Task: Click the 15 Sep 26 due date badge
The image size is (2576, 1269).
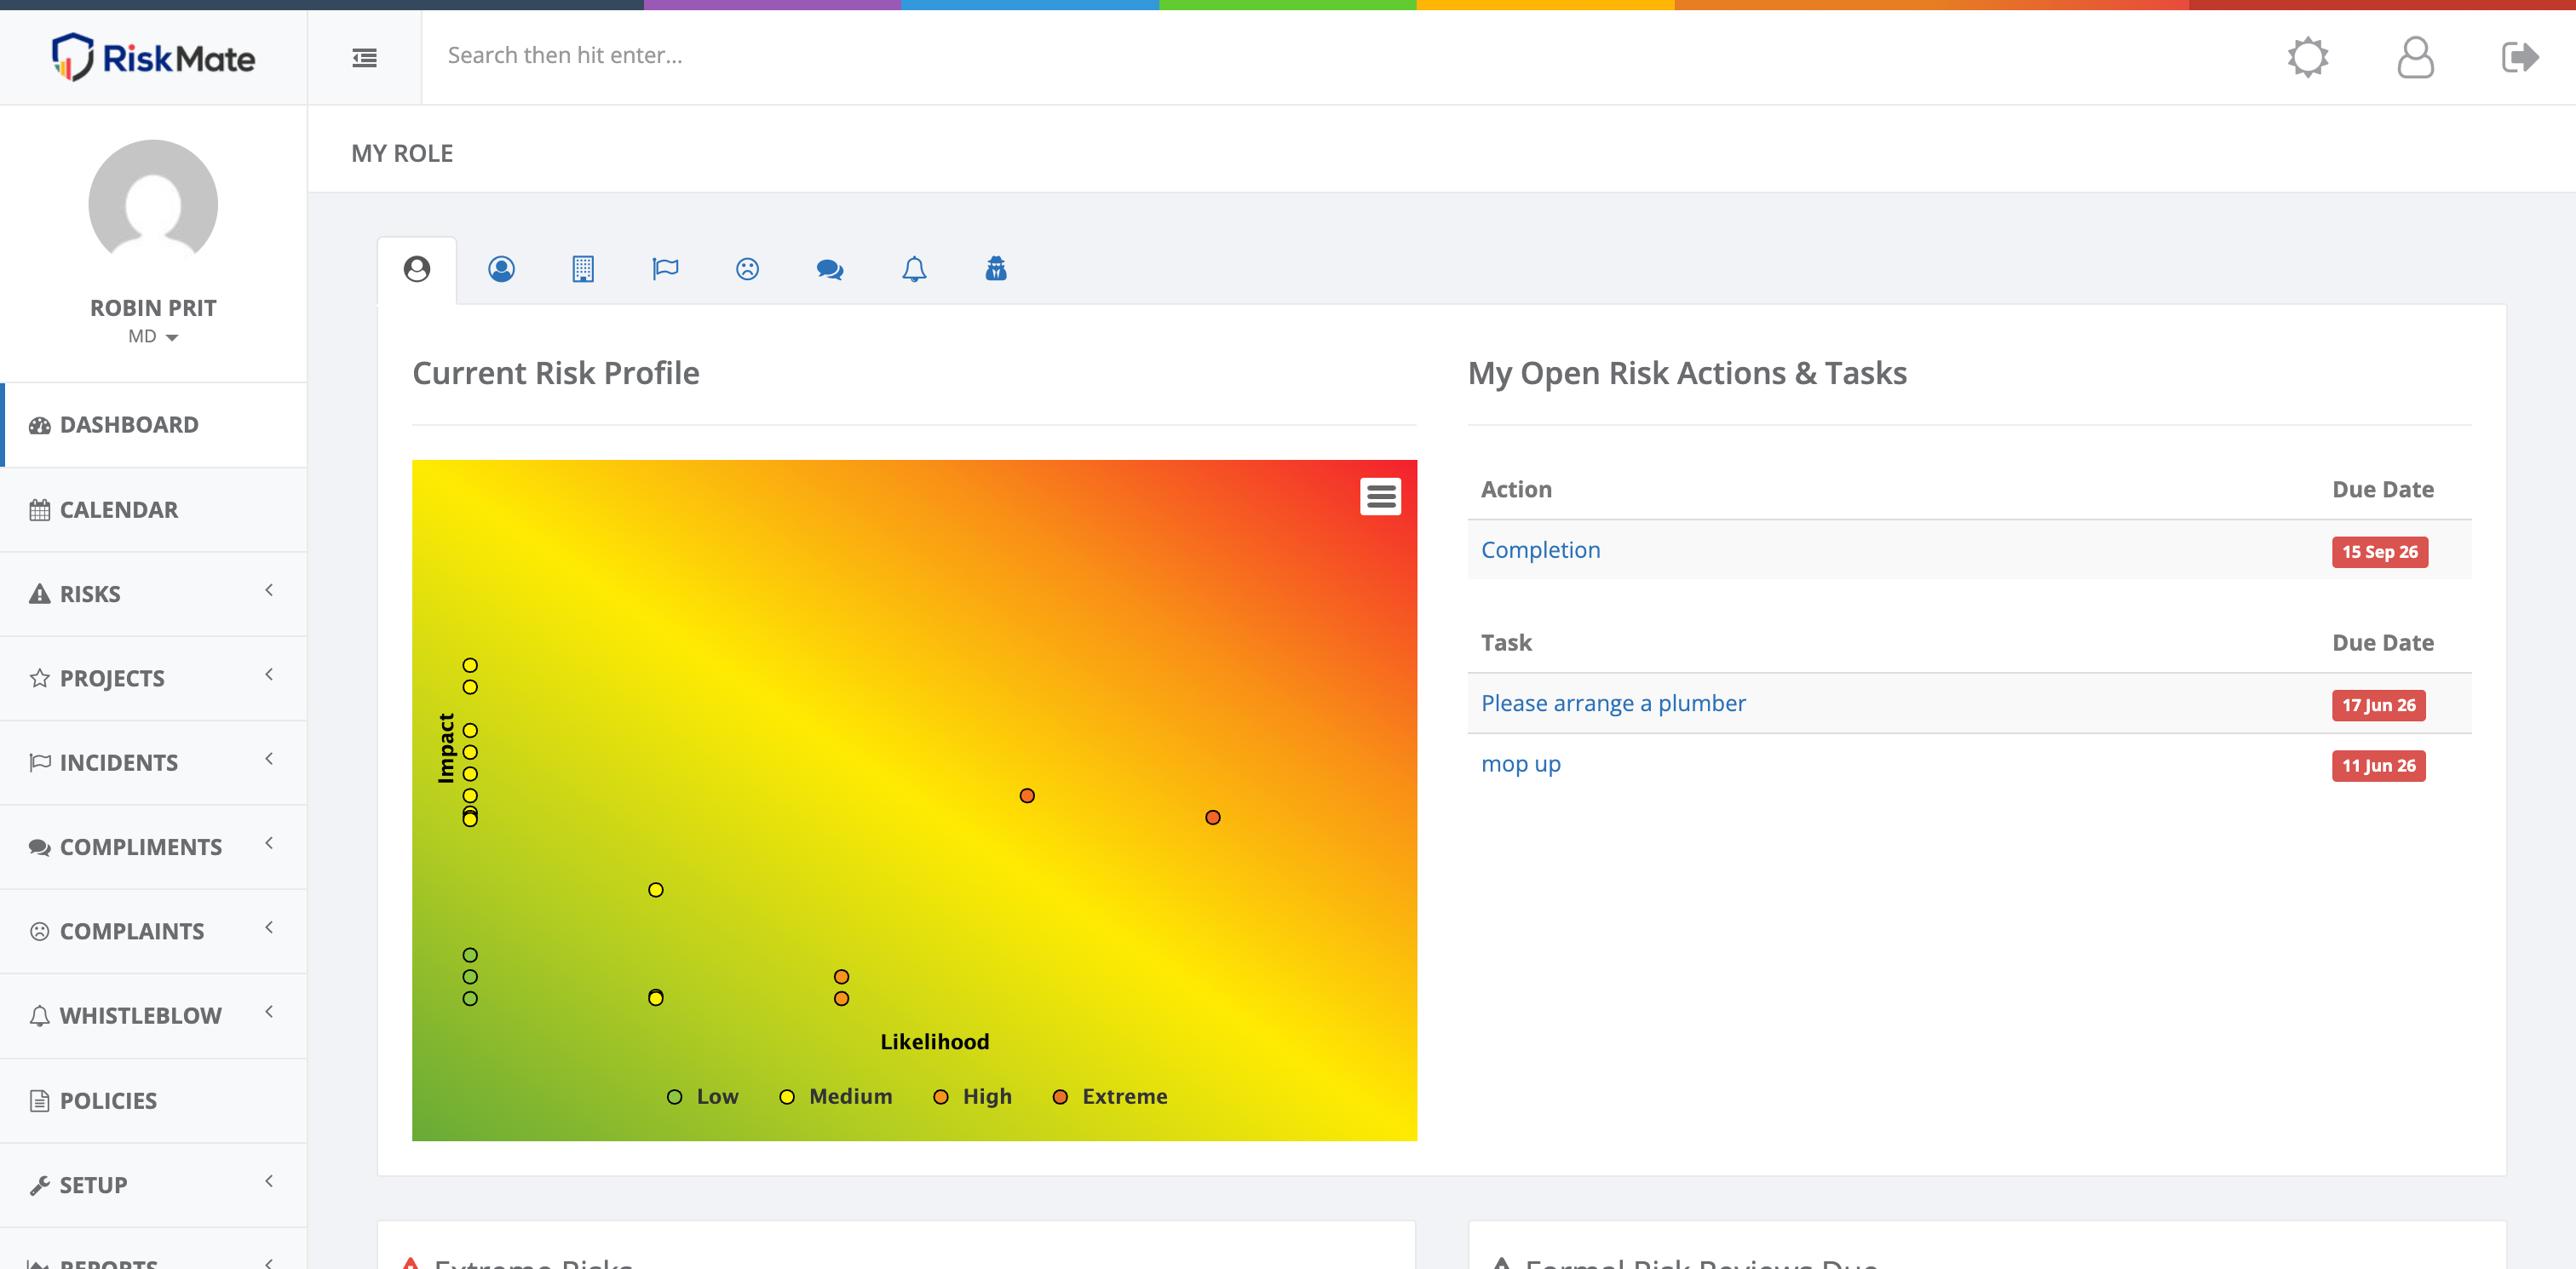Action: (2379, 552)
